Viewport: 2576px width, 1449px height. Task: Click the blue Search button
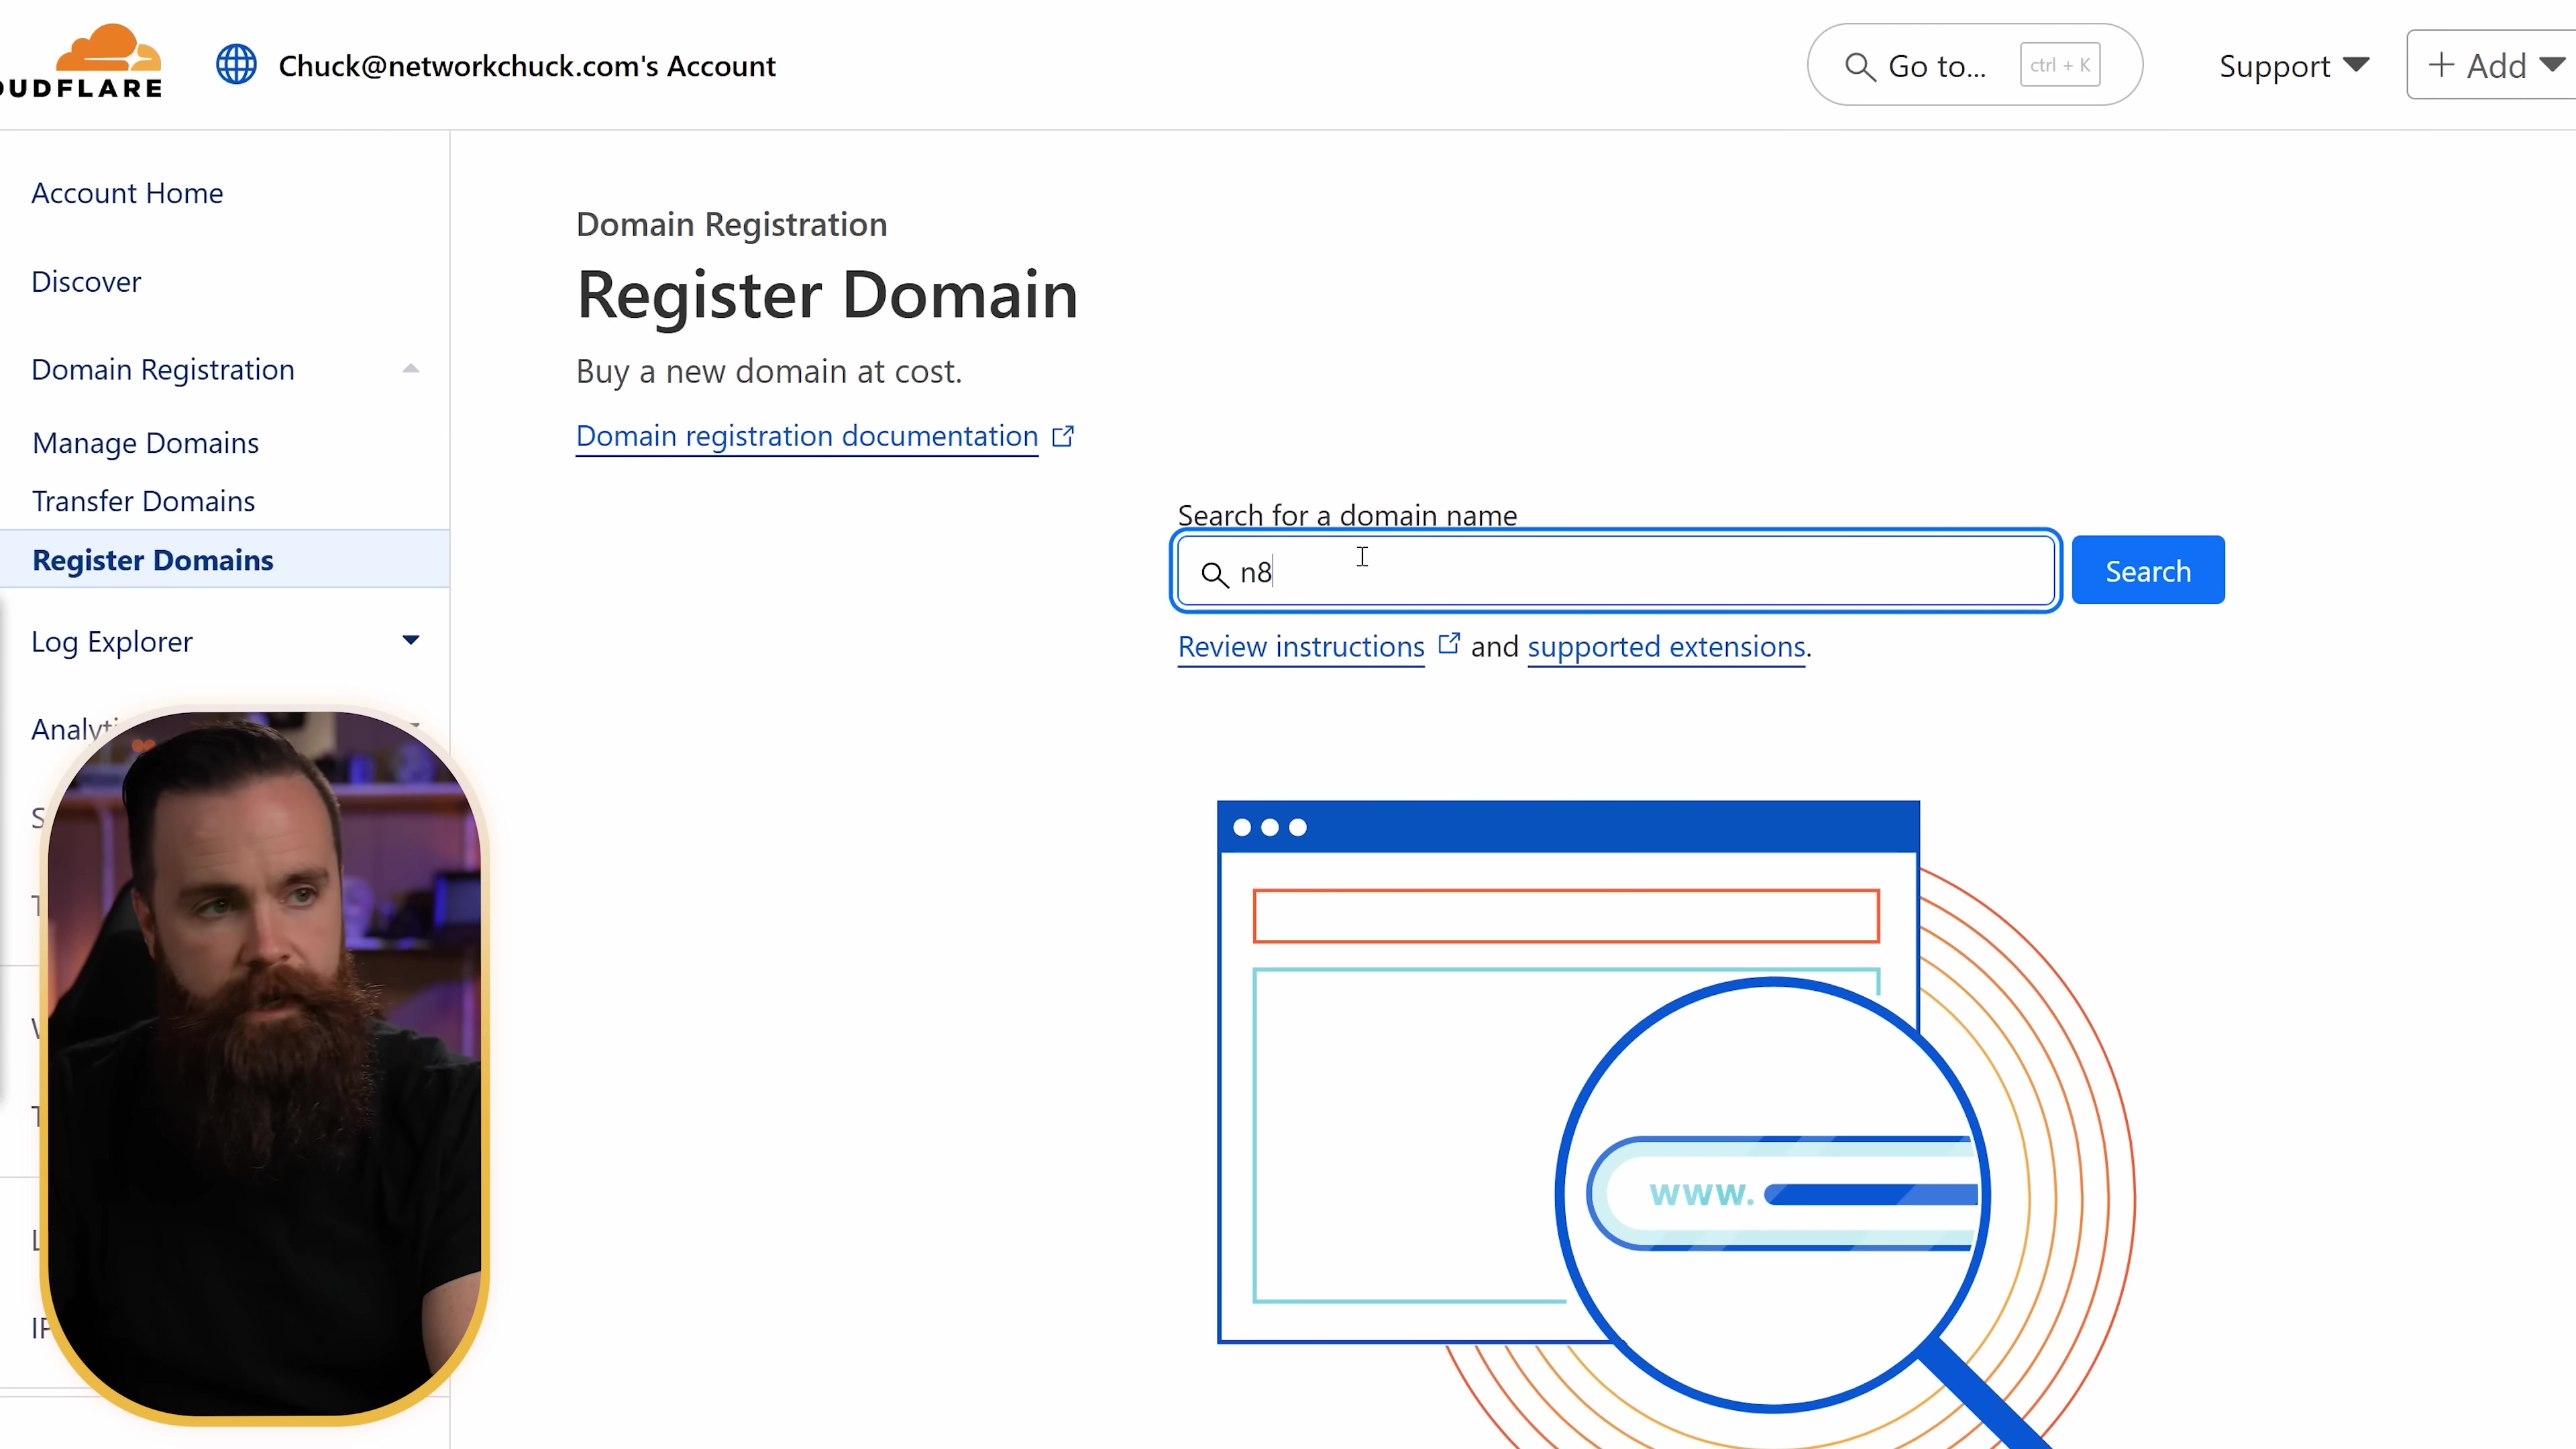point(2148,570)
